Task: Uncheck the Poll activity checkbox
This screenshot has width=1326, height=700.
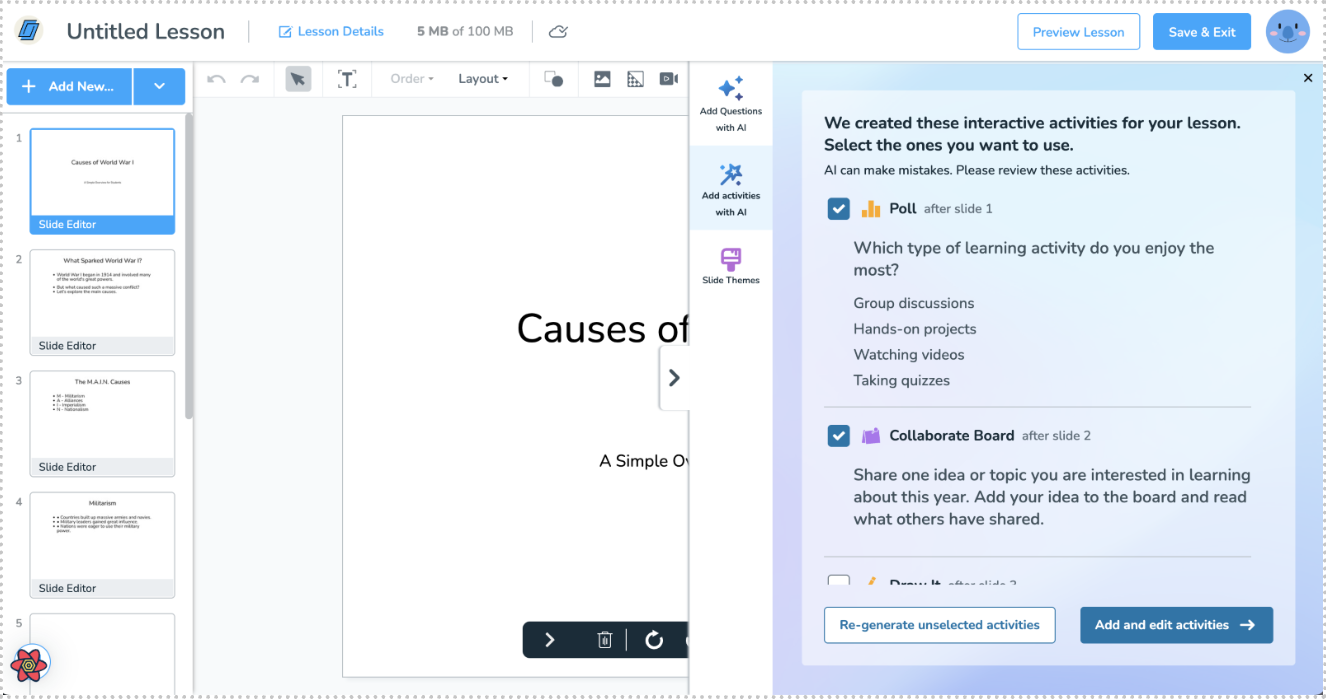Action: coord(839,209)
